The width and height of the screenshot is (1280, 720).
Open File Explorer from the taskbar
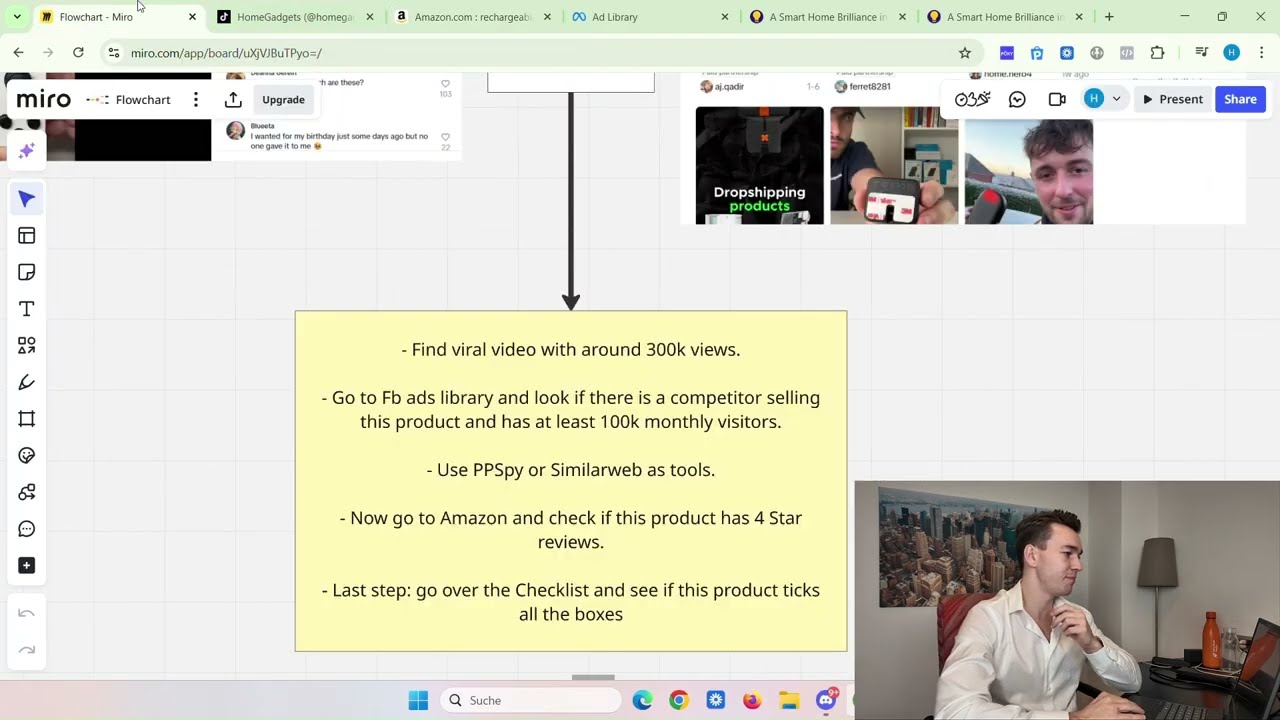click(789, 700)
